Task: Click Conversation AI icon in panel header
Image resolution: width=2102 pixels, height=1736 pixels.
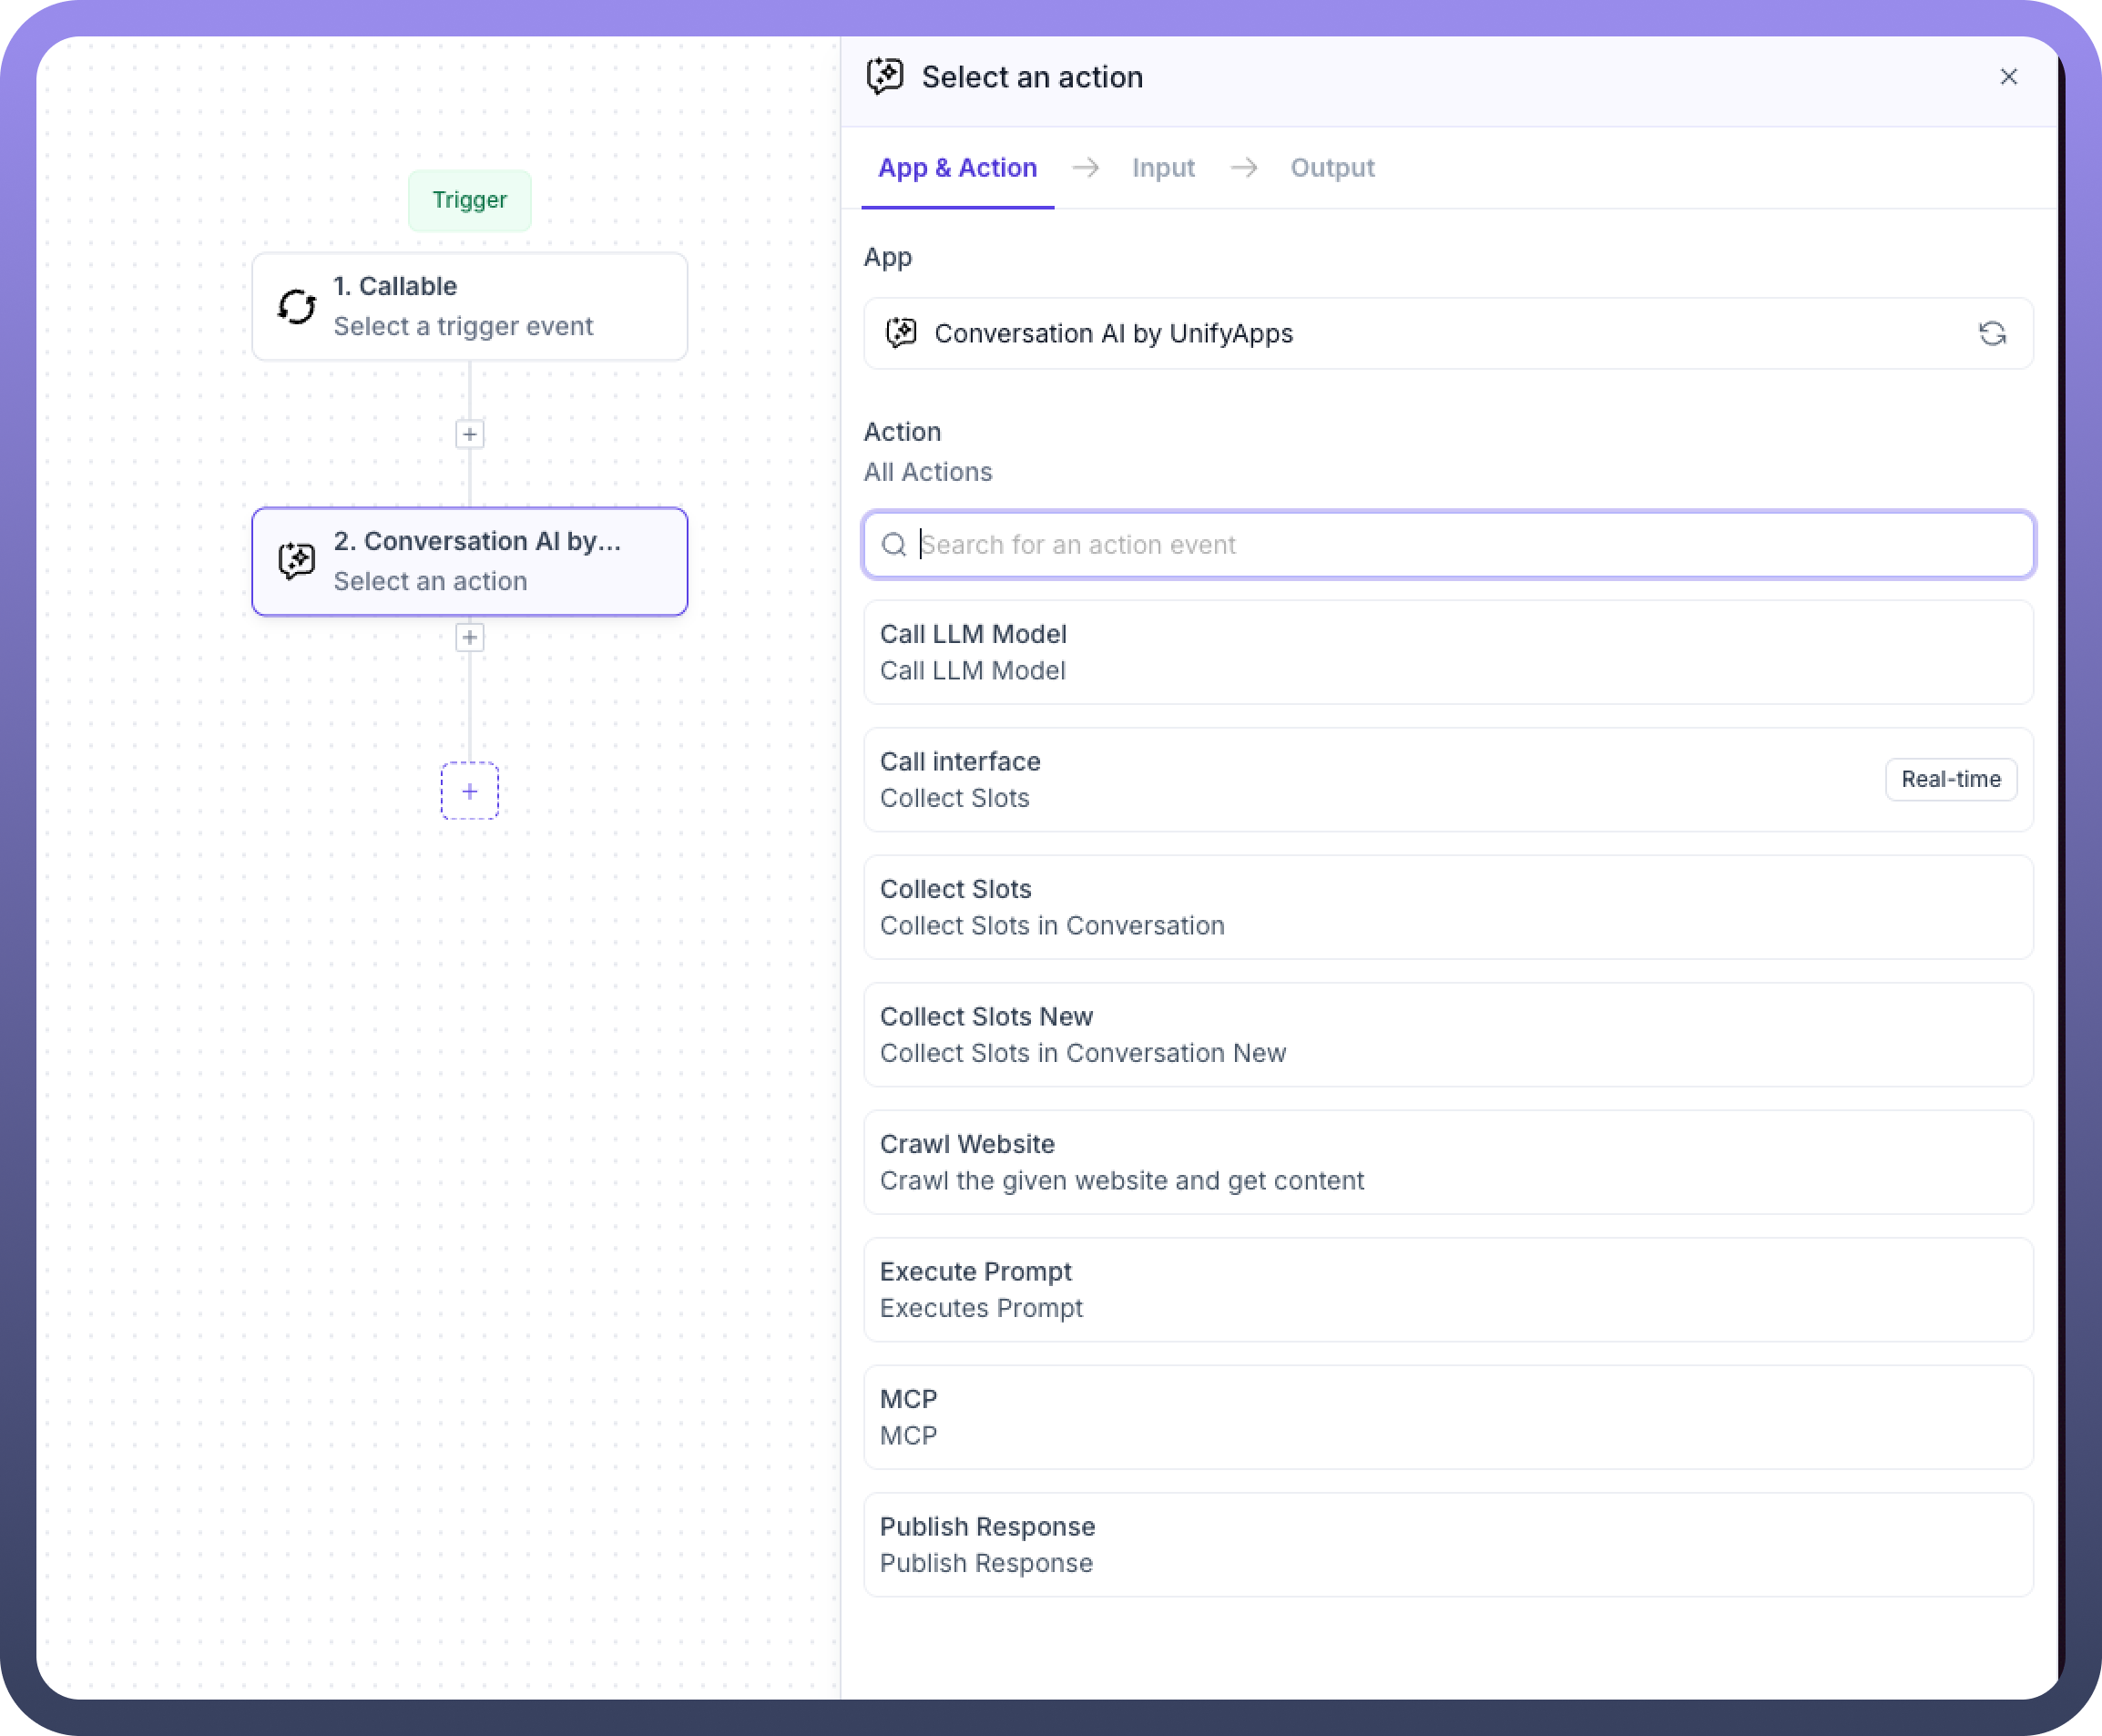Action: [885, 77]
